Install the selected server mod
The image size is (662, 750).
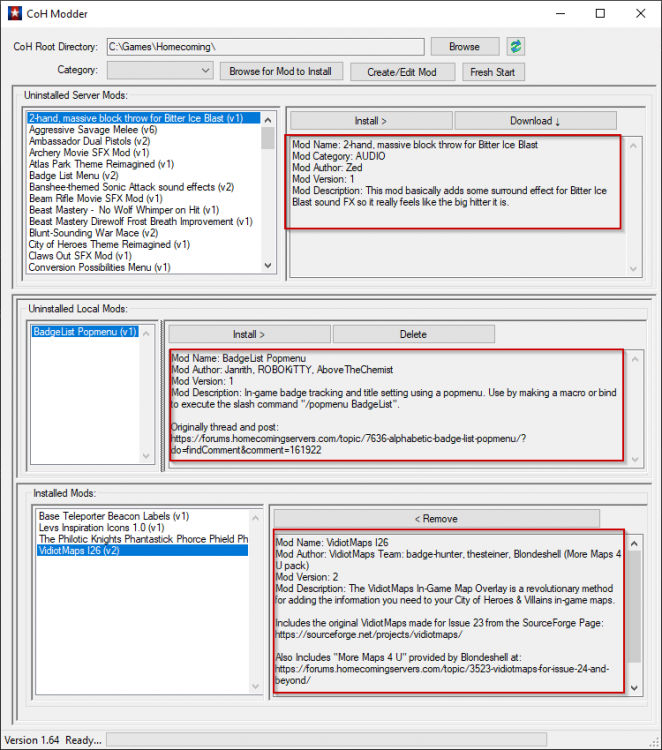pos(370,121)
